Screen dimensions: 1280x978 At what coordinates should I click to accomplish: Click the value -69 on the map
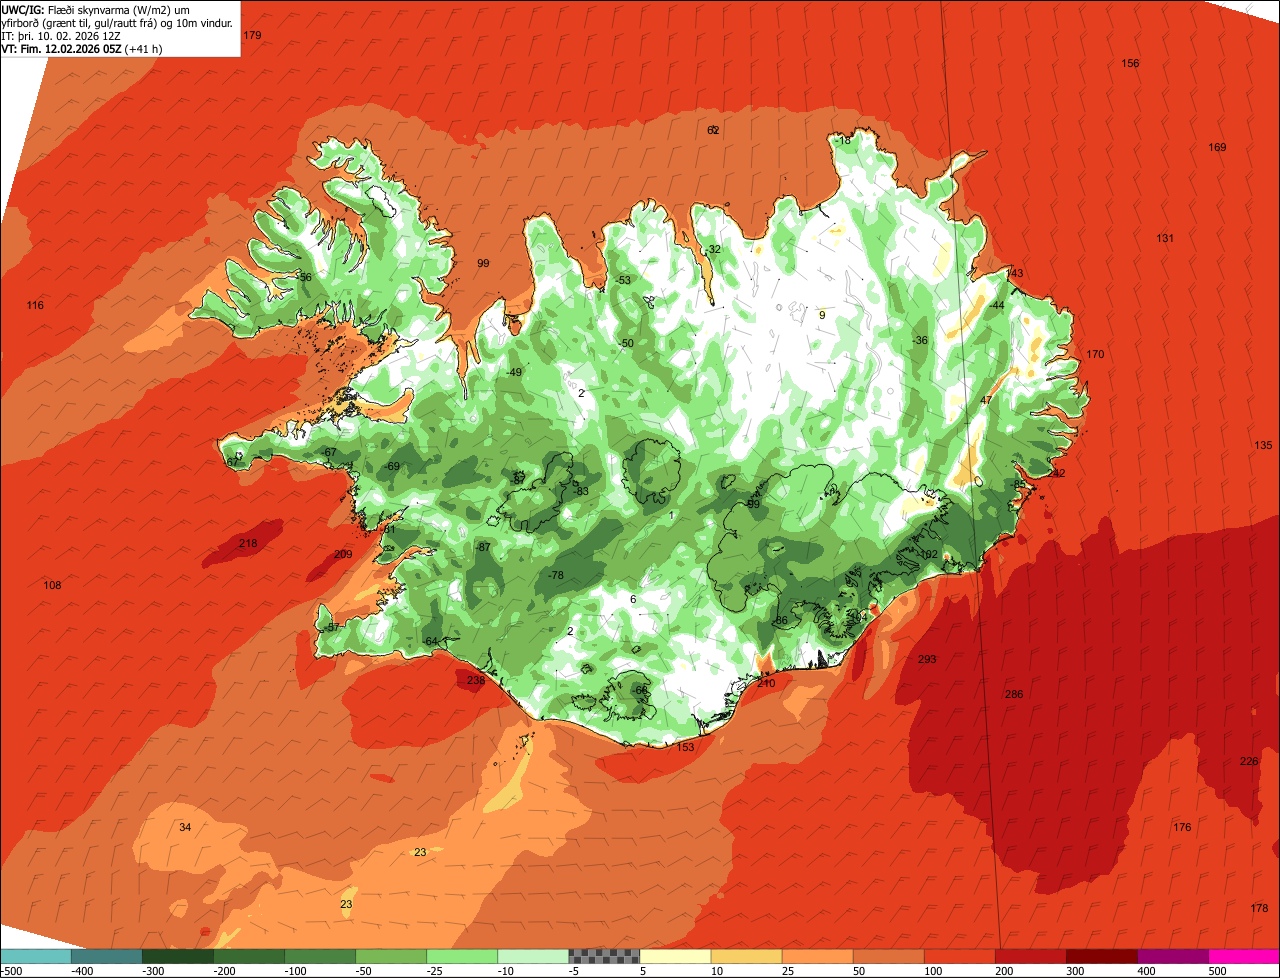point(392,466)
